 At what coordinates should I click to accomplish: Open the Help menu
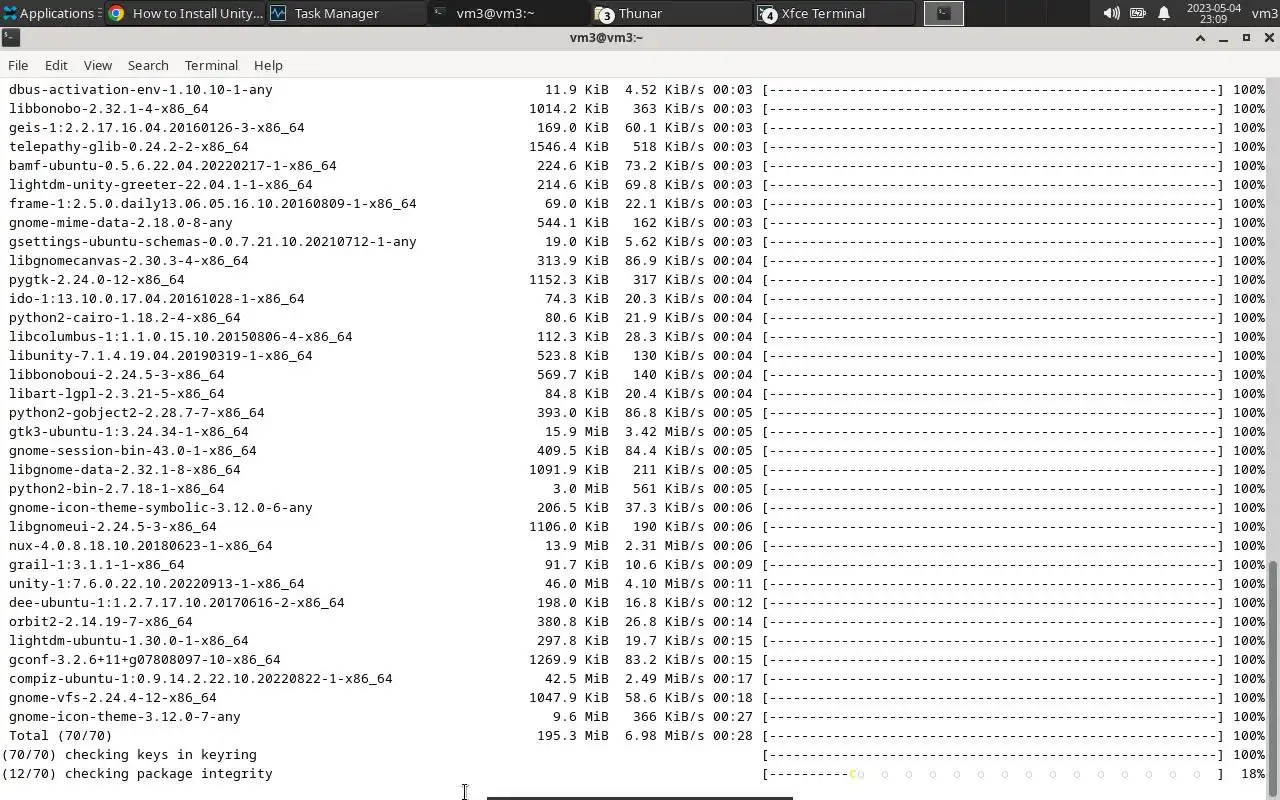pos(268,65)
